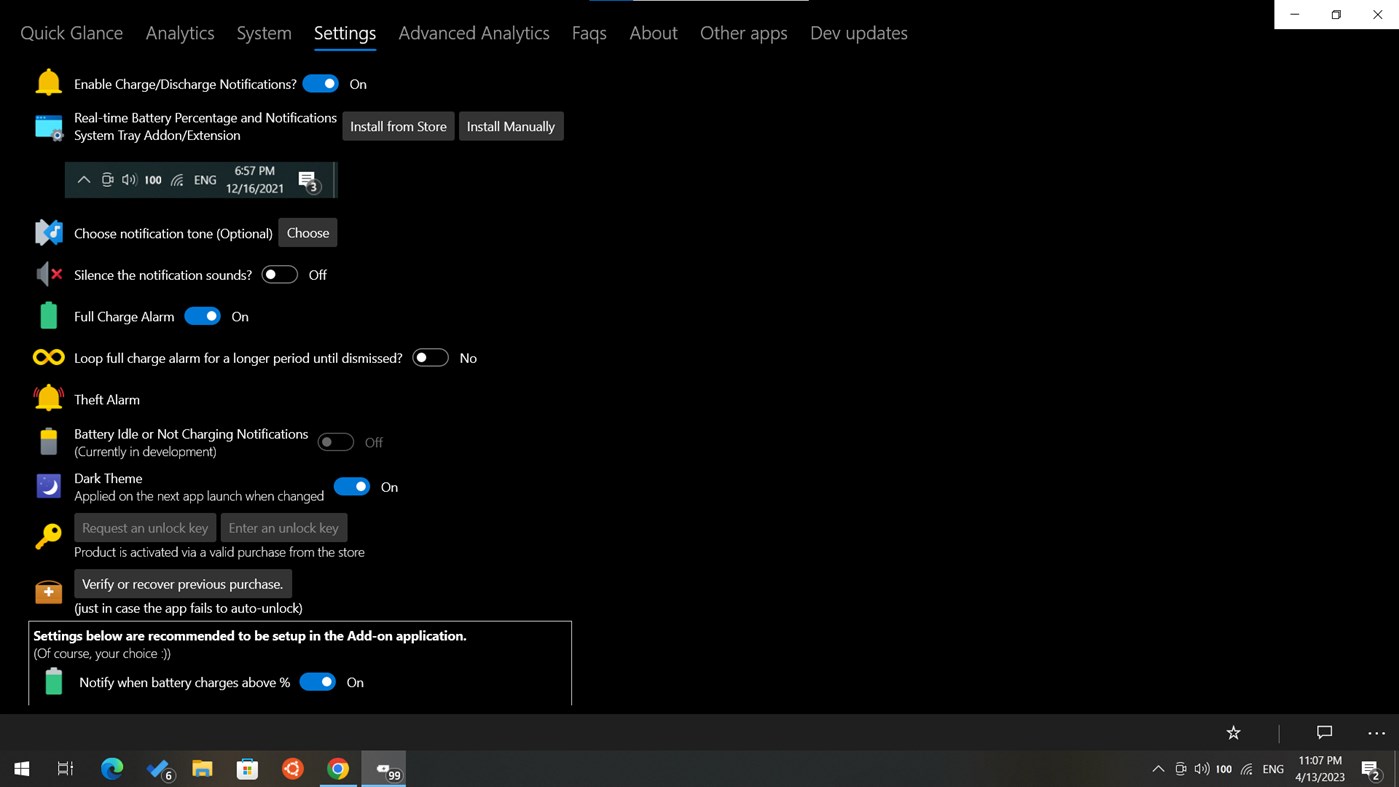1399x787 pixels.
Task: Click Verify or recover previous purchase
Action: click(x=182, y=583)
